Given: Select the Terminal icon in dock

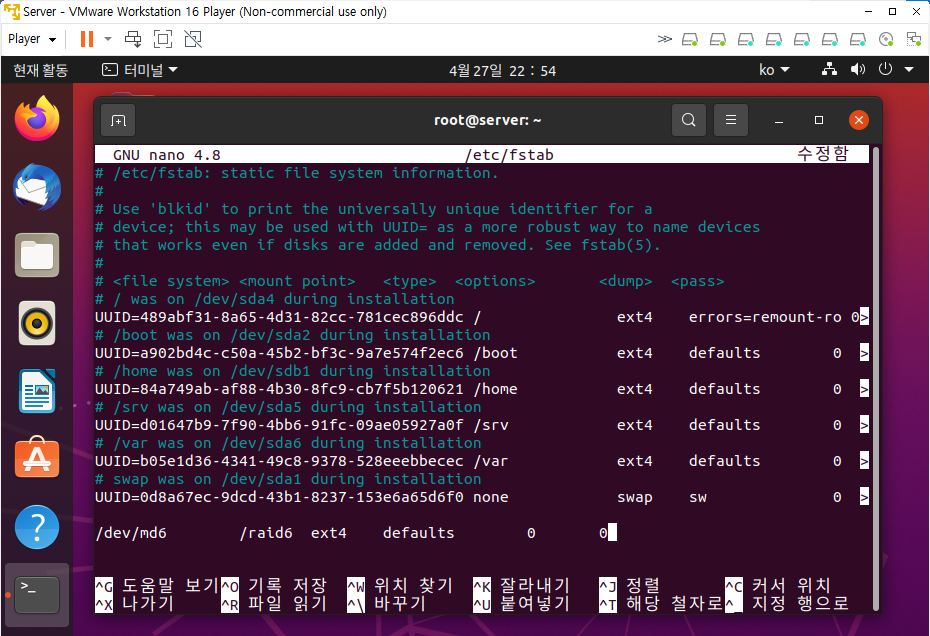Looking at the screenshot, I should (x=37, y=594).
